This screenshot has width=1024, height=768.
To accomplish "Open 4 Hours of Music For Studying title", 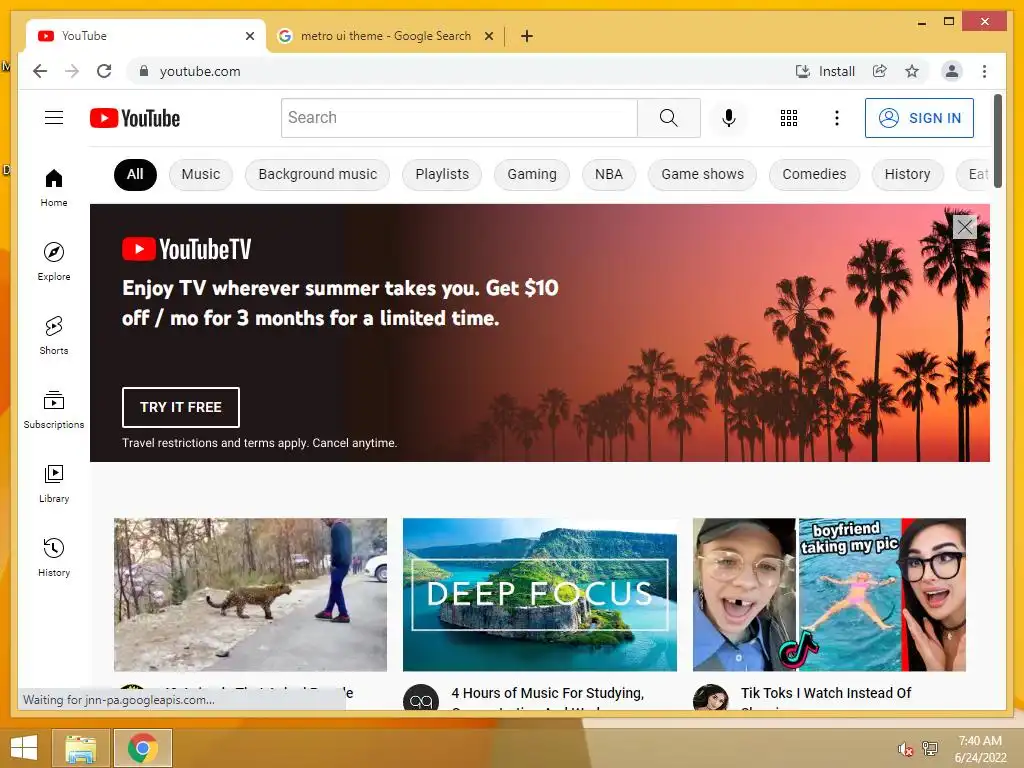I will pyautogui.click(x=547, y=693).
